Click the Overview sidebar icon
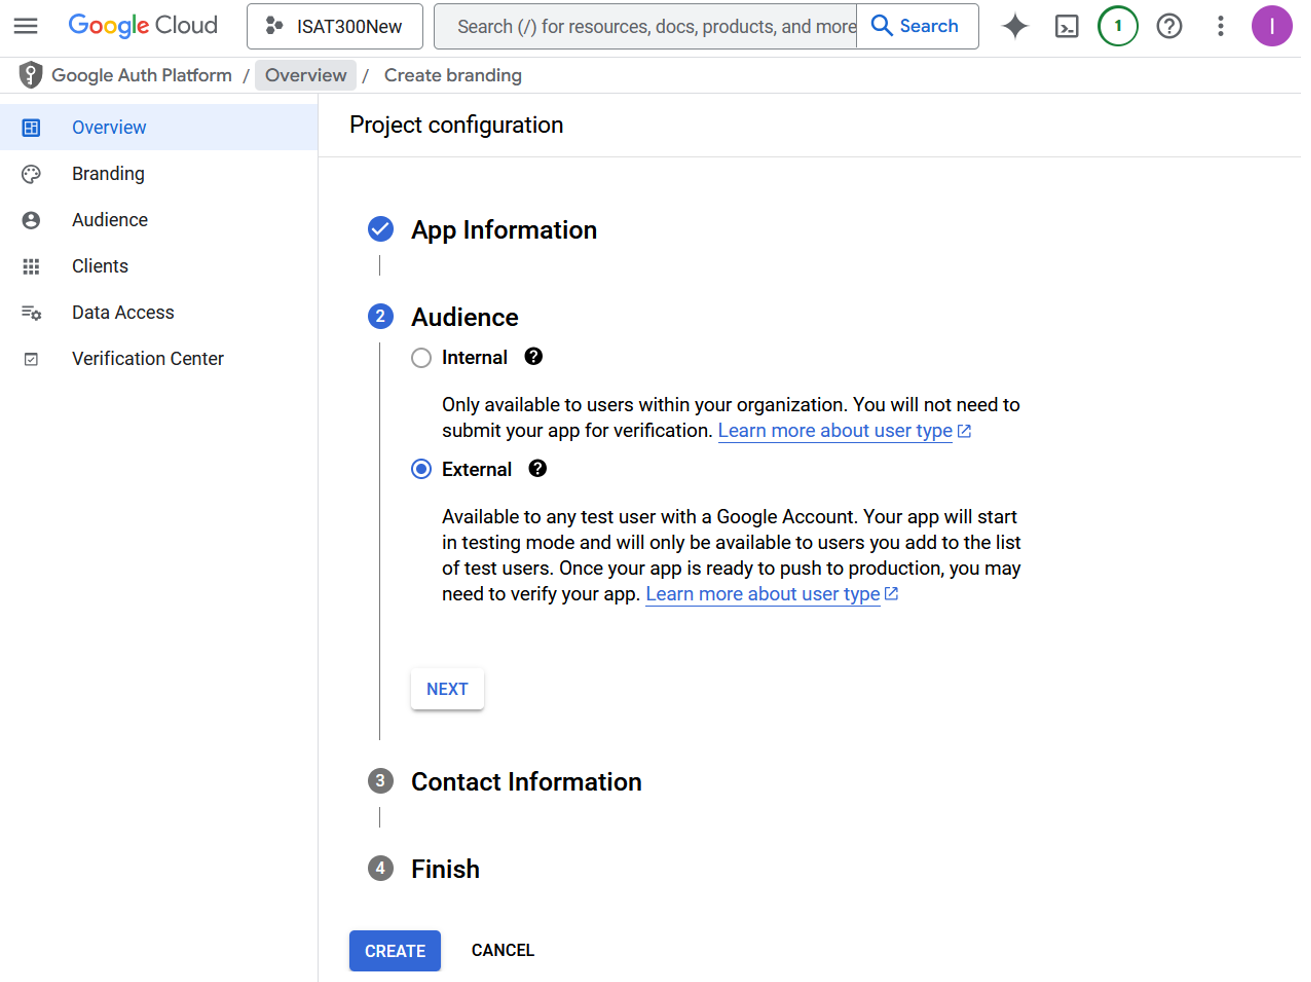1311x982 pixels. point(31,127)
